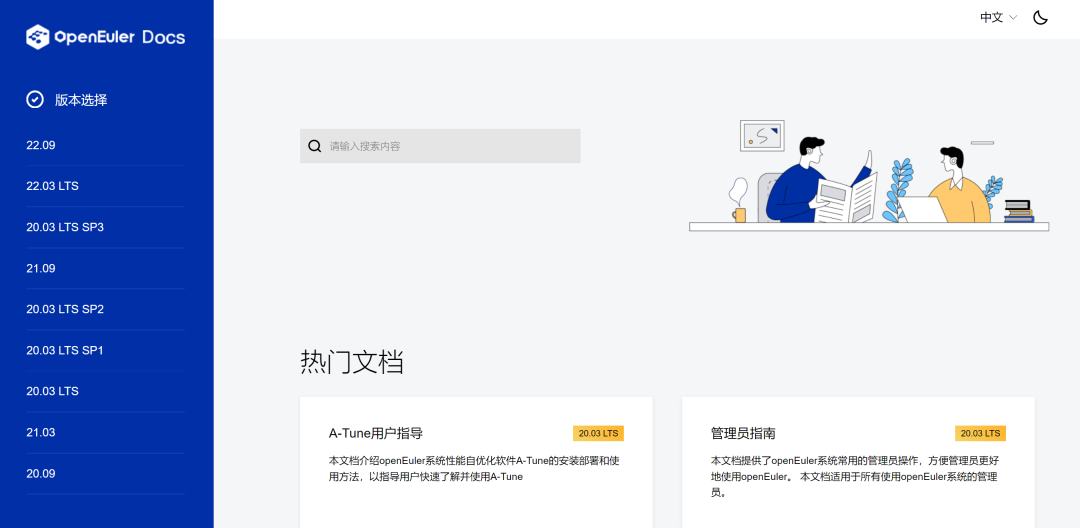
Task: Select version 22.03 LTS
Action: (x=105, y=186)
